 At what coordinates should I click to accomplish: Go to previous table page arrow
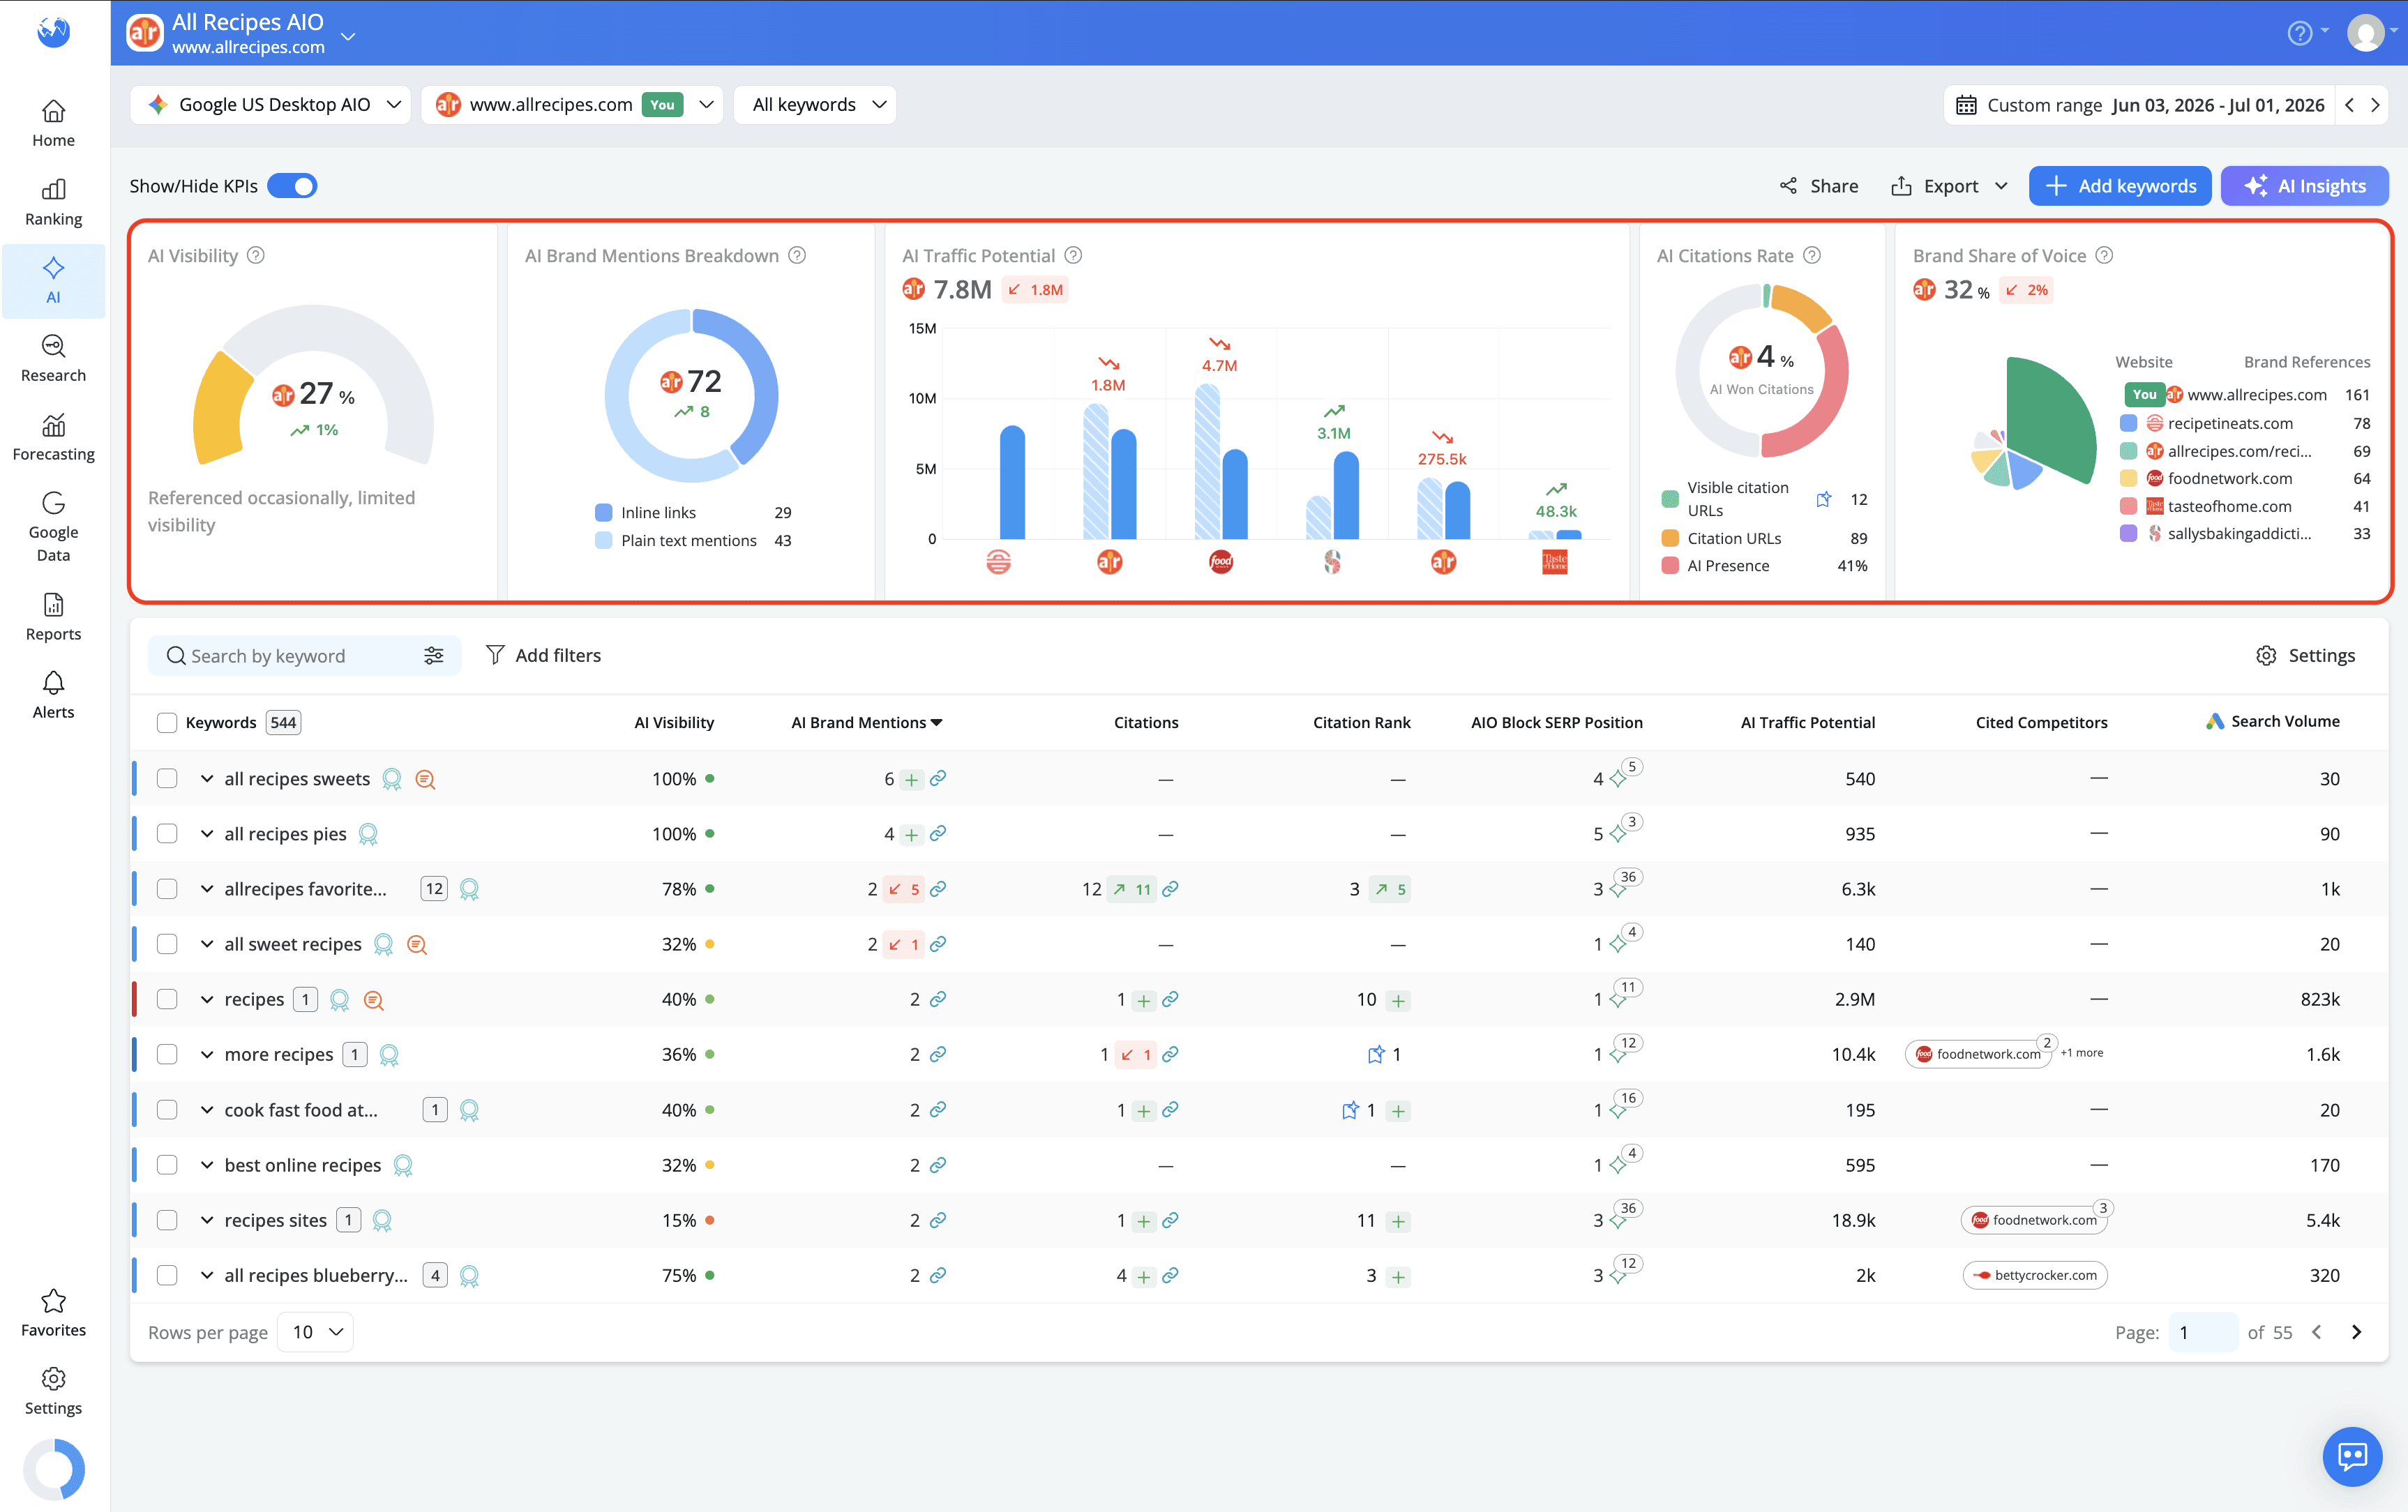(x=2317, y=1332)
